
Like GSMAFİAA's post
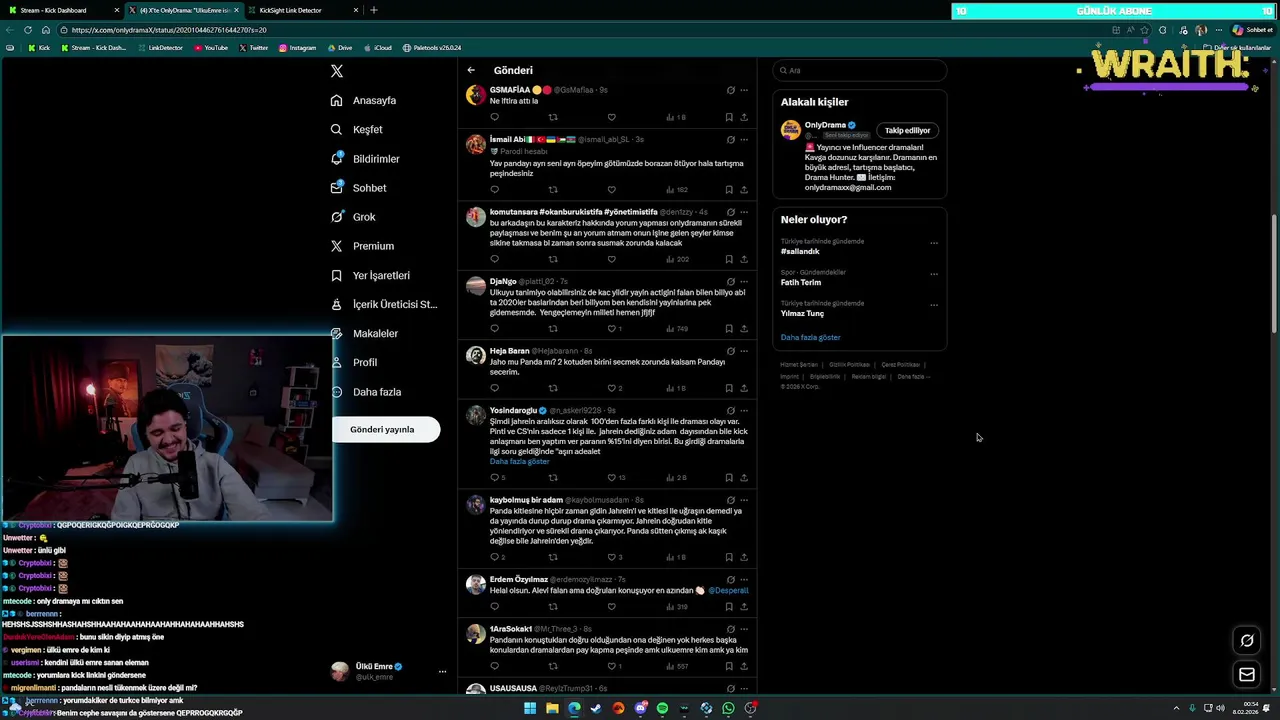tap(612, 117)
